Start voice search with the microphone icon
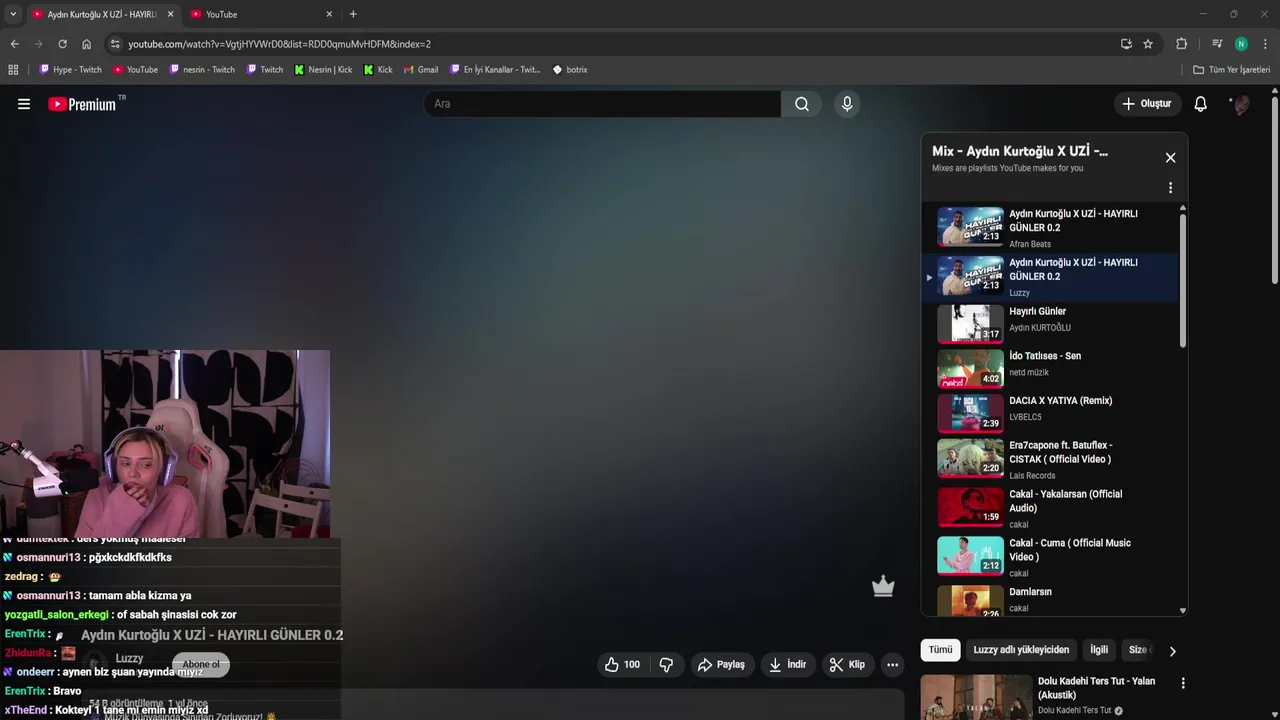 click(x=847, y=104)
